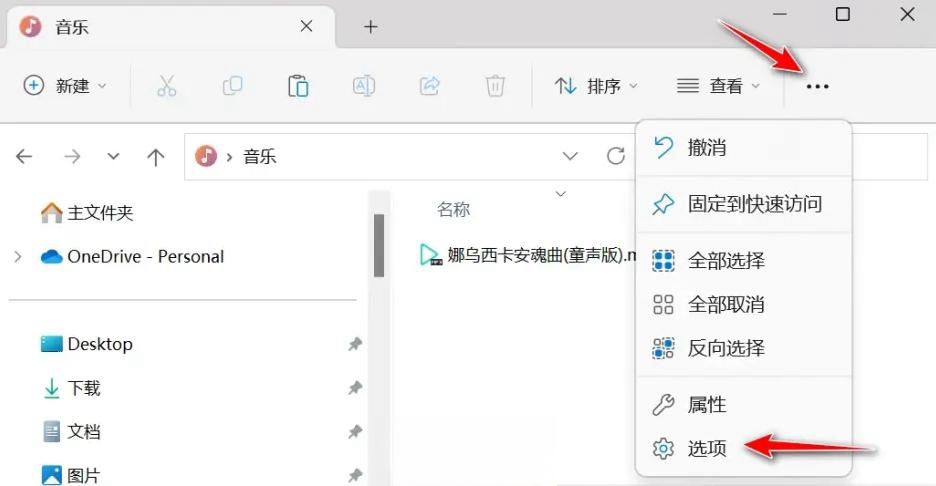Expand the OneDrive - Personal tree node
The height and width of the screenshot is (486, 936).
(18, 257)
